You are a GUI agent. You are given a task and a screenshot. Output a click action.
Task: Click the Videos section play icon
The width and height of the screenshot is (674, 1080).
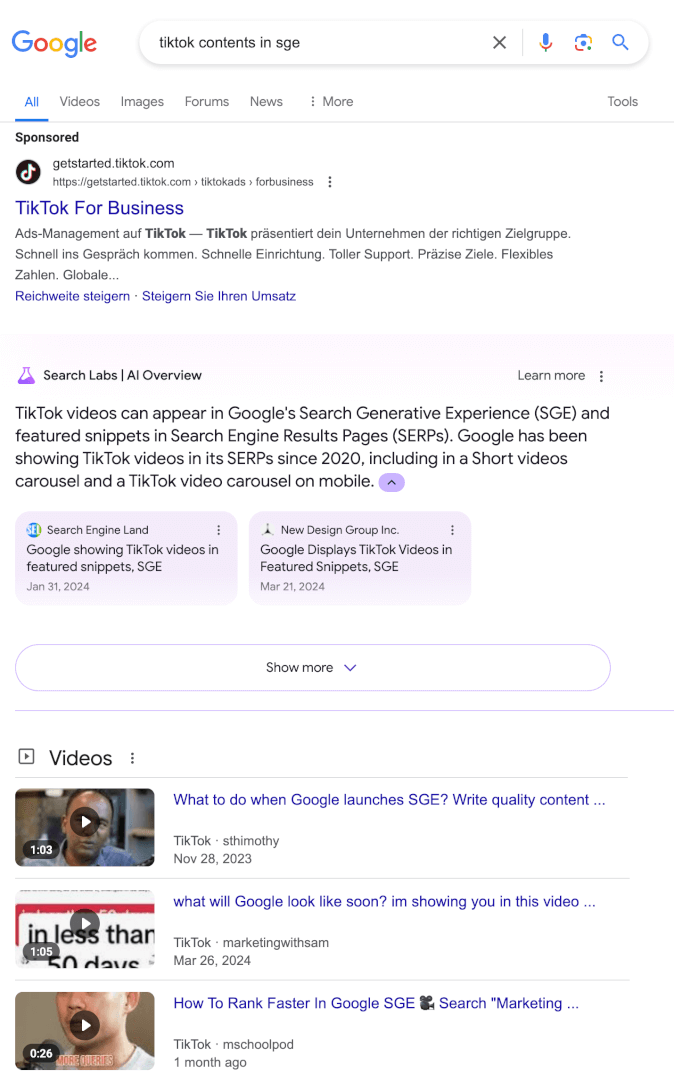pyautogui.click(x=26, y=756)
